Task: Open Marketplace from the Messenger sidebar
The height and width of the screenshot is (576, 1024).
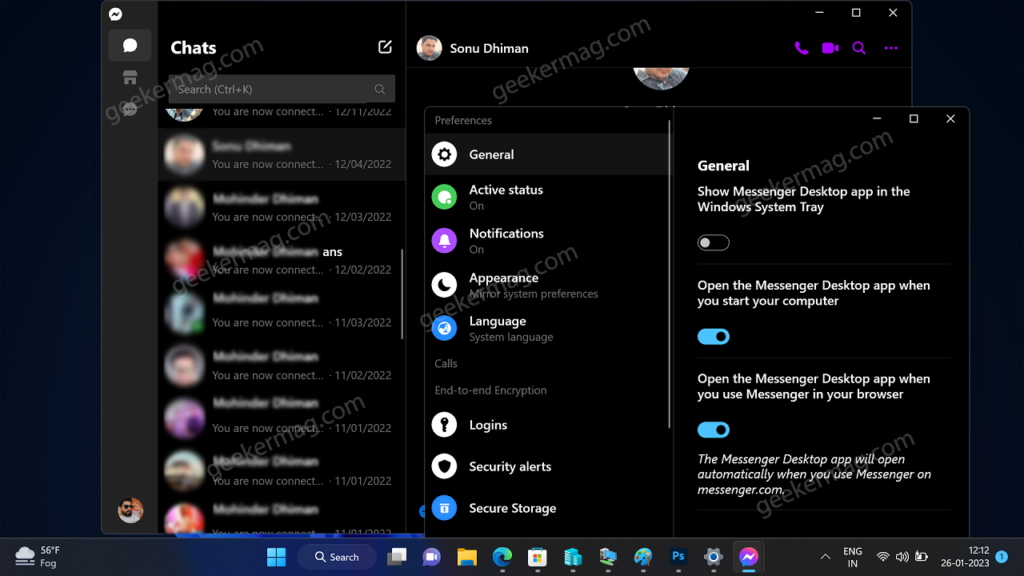Action: click(130, 78)
